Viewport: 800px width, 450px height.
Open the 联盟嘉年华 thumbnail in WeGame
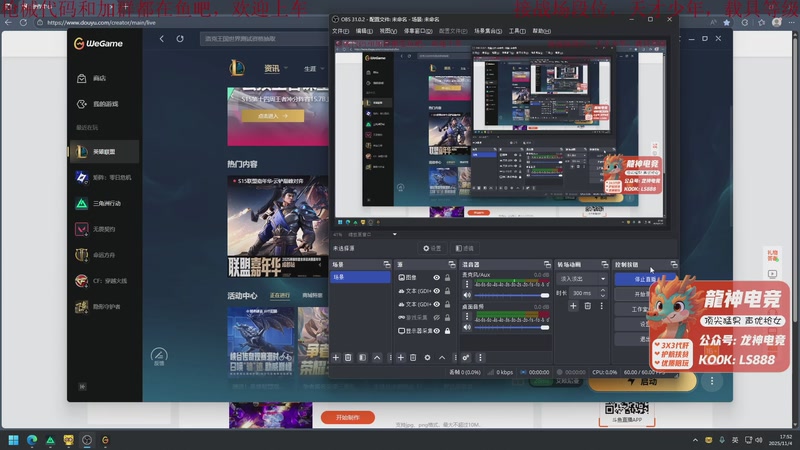(x=278, y=227)
